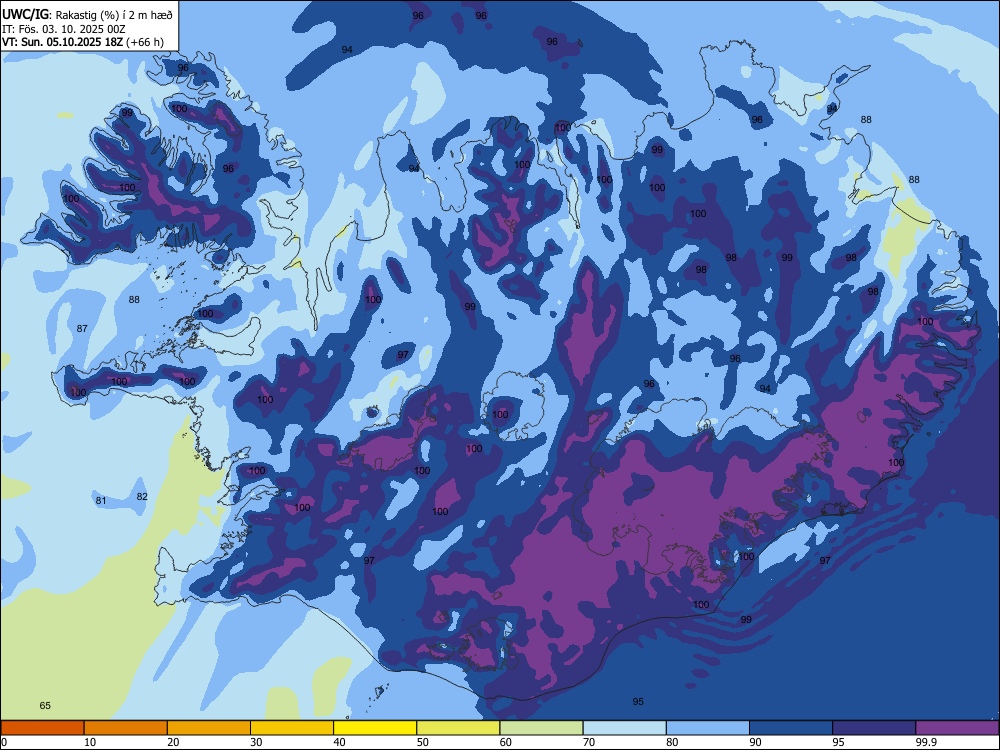Select the 'VT: Sun. 05.10.2025 18Z' valid time
Screen dimensions: 1000x750
pyautogui.click(x=62, y=42)
